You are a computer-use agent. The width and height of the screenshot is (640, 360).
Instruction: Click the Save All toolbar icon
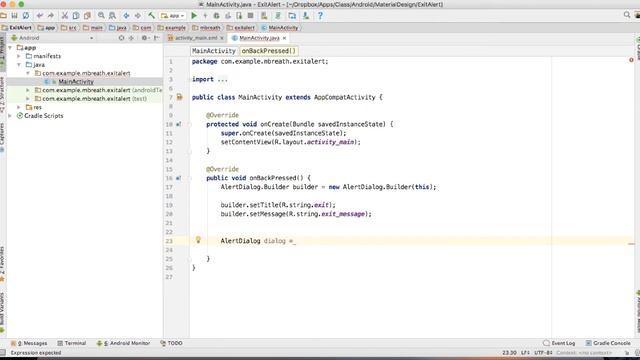[14, 16]
